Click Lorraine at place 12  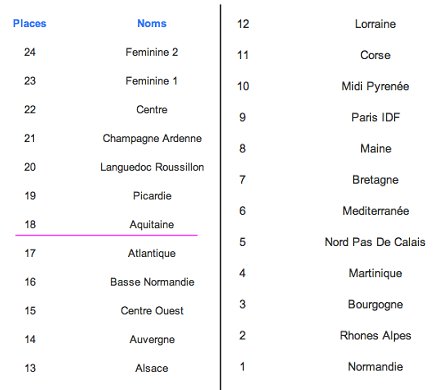point(375,24)
